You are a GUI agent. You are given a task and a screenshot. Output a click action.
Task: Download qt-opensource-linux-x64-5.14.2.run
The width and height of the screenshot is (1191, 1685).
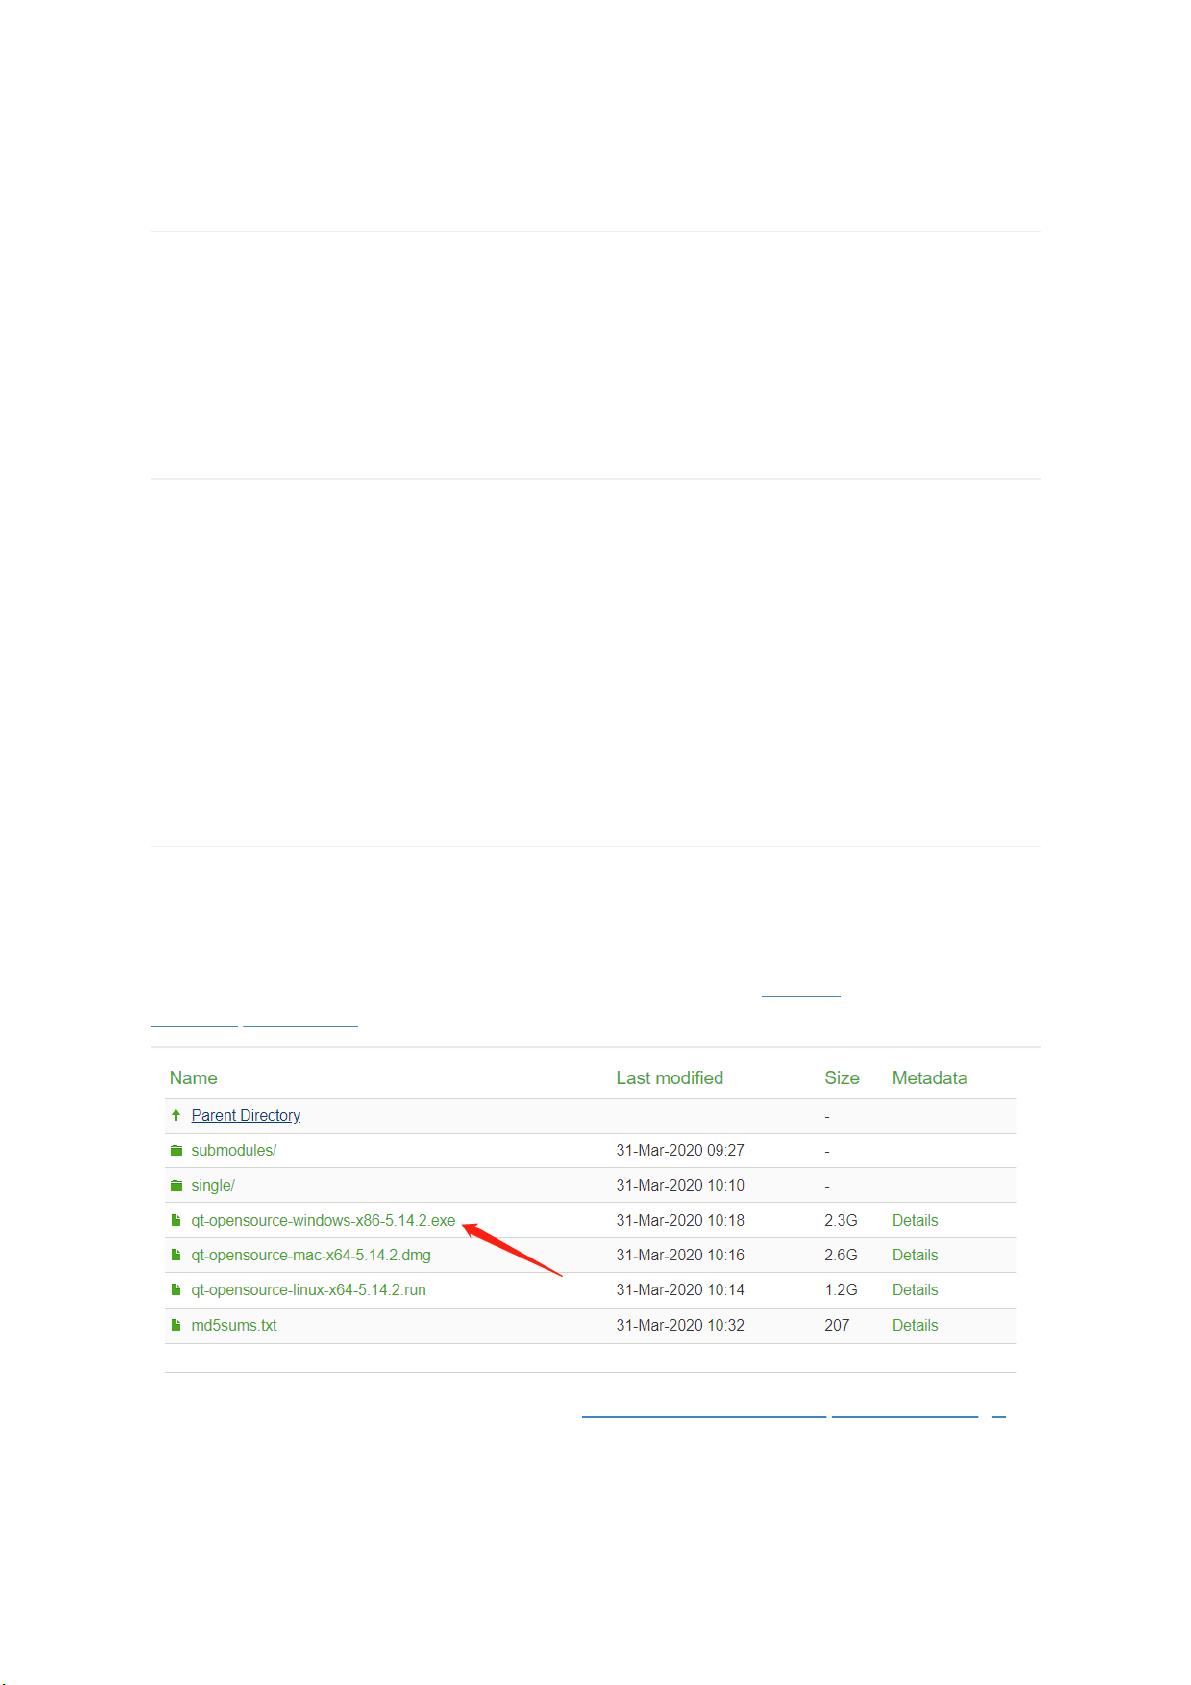(x=308, y=1290)
